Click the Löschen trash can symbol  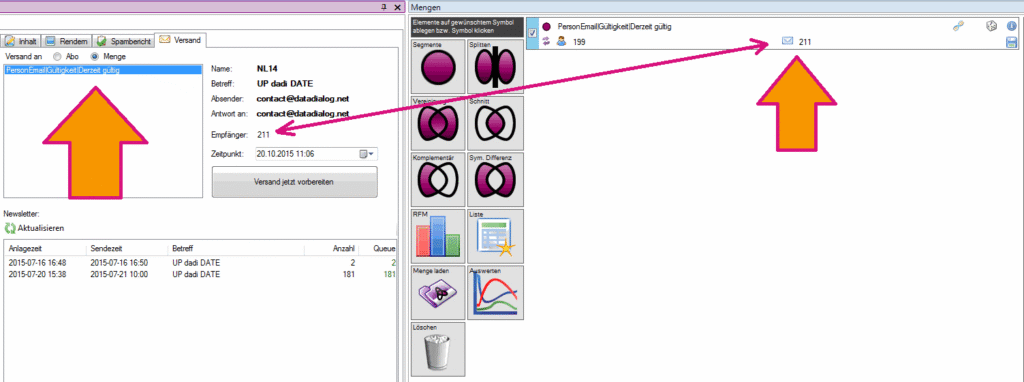[438, 349]
